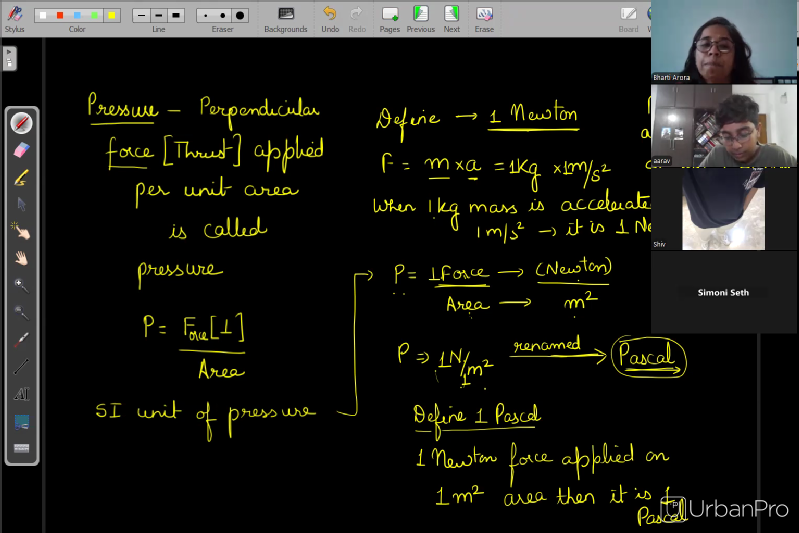Viewport: 799px width, 533px height.
Task: Choose the straight line tool in side palette
Action: [x=22, y=367]
